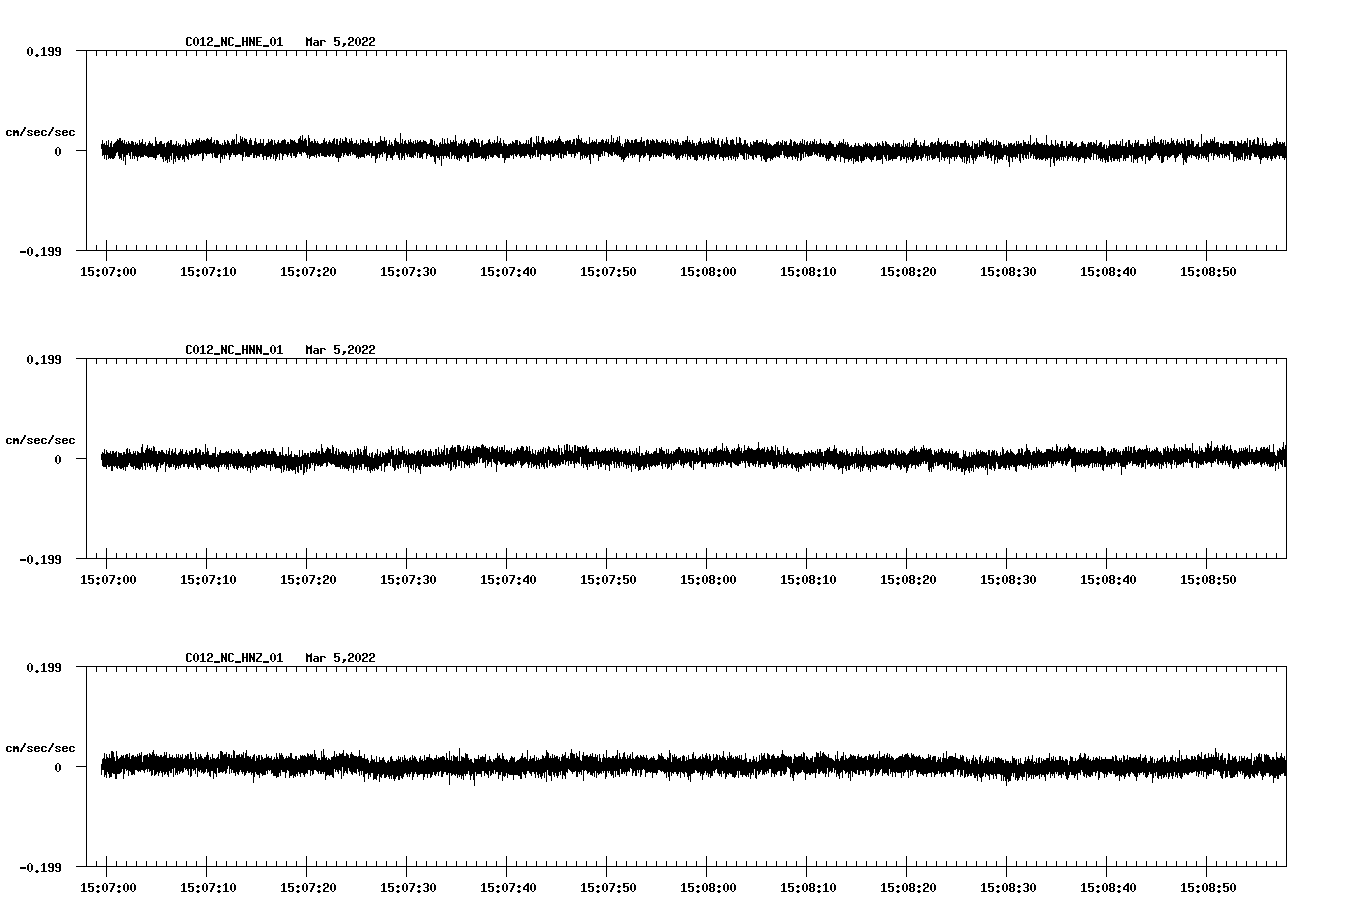The height and width of the screenshot is (924, 1358).
Task: Click the zero axis label on HNZ plot
Action: (58, 767)
